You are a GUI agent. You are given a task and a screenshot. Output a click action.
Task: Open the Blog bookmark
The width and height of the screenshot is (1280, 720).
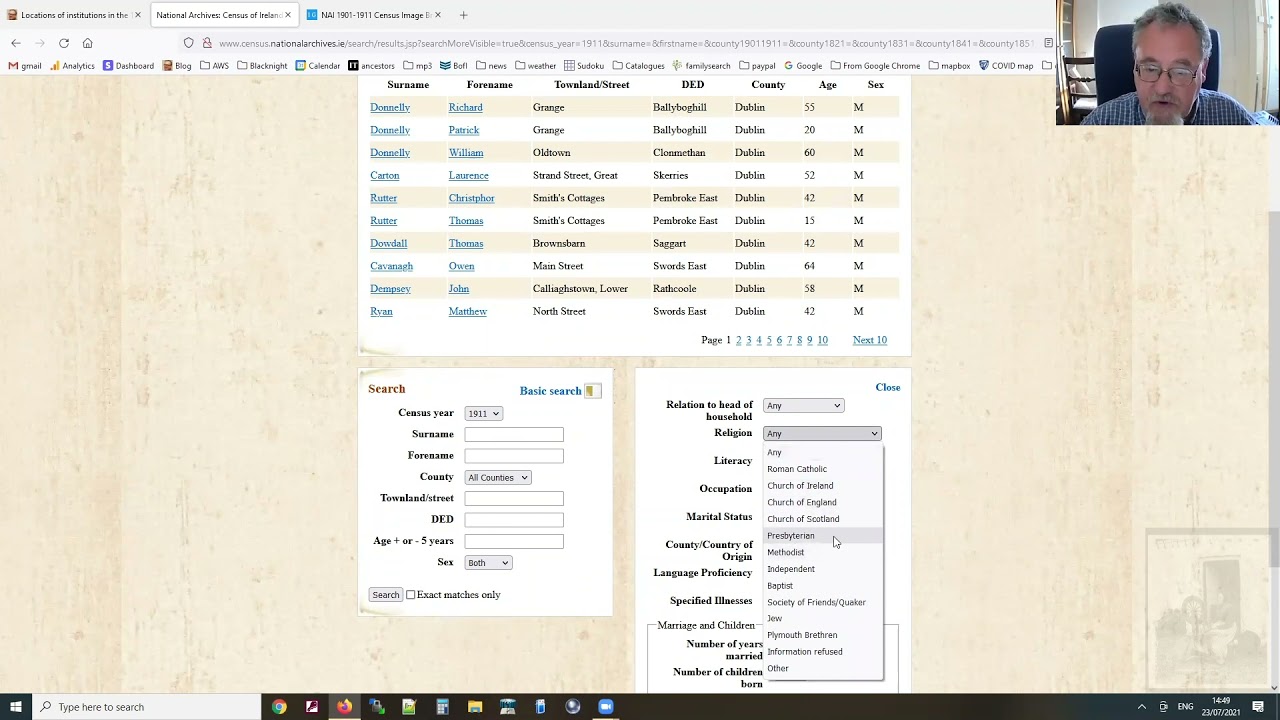tap(177, 66)
